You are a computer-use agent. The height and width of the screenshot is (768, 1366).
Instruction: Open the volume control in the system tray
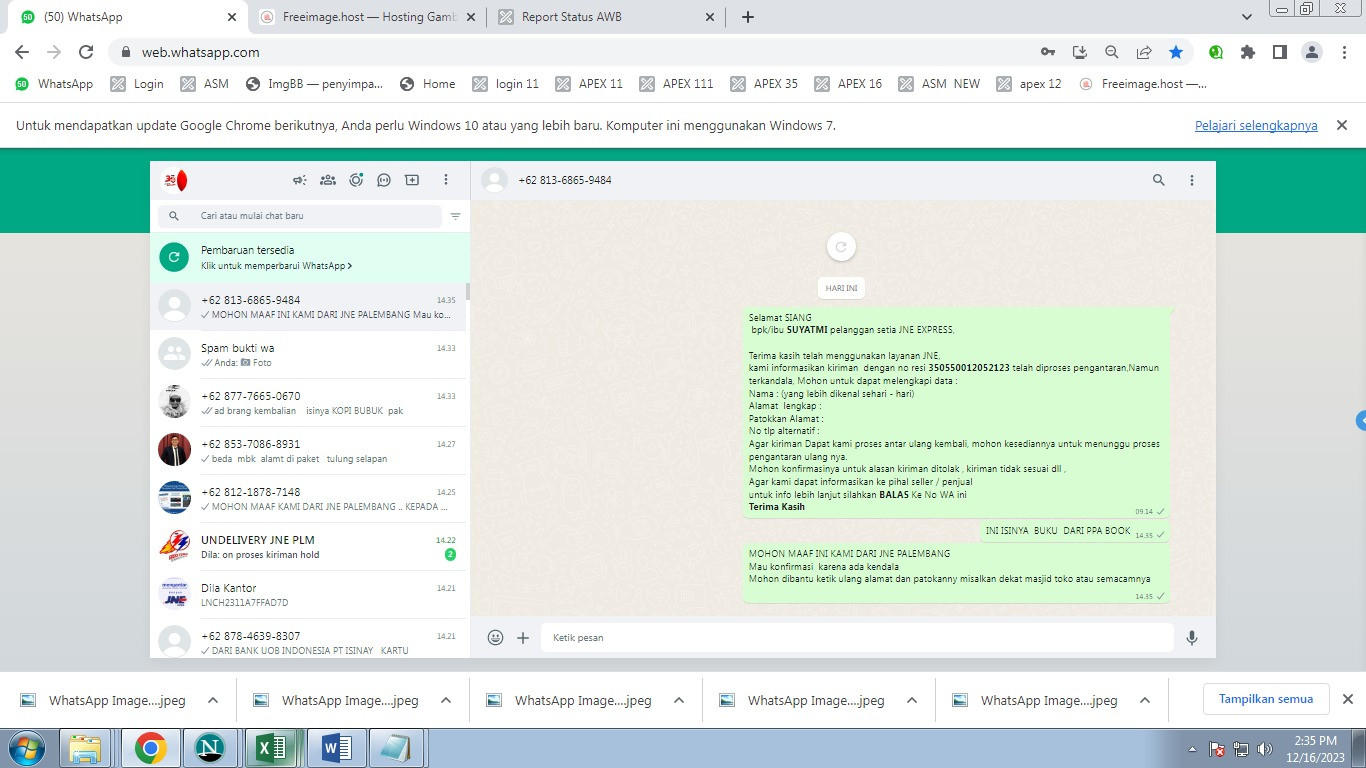(x=1265, y=748)
